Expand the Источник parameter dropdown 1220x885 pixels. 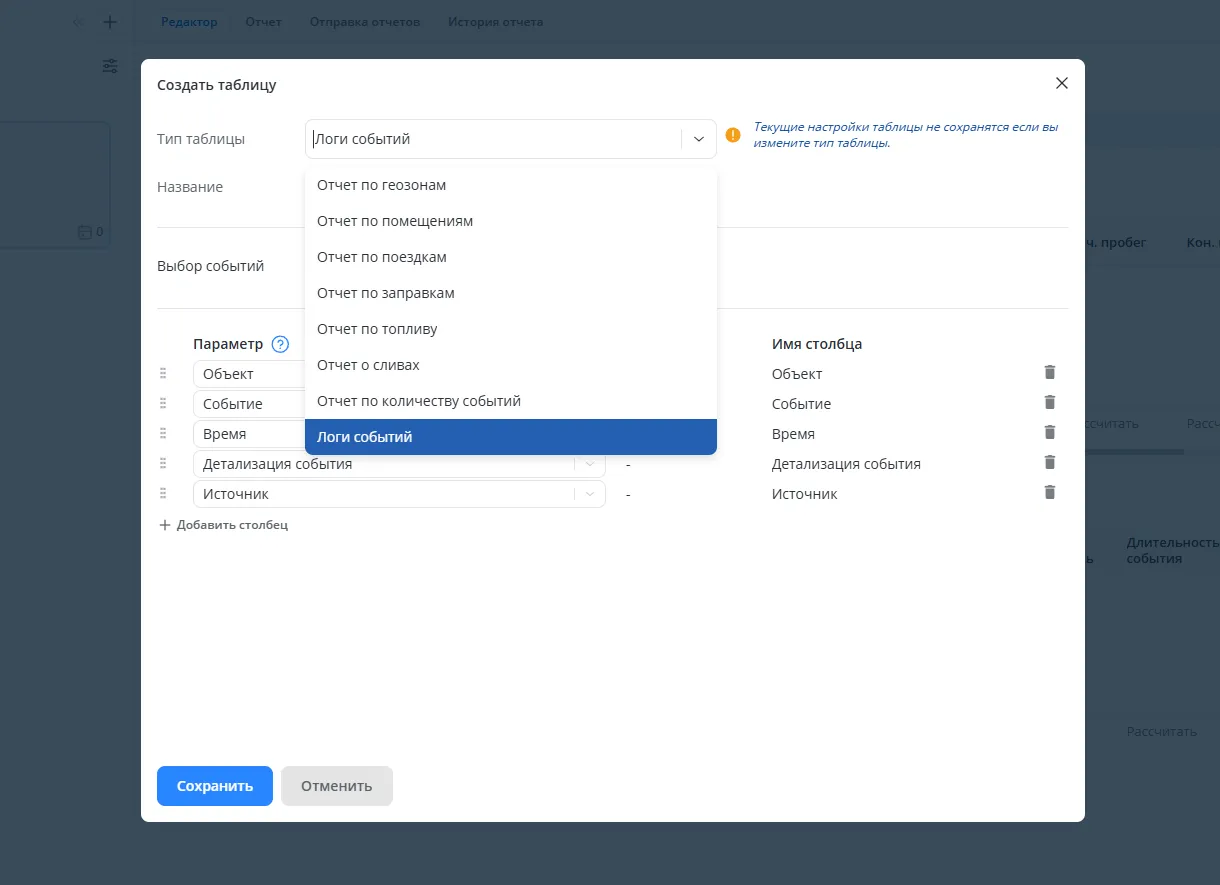[x=590, y=494]
